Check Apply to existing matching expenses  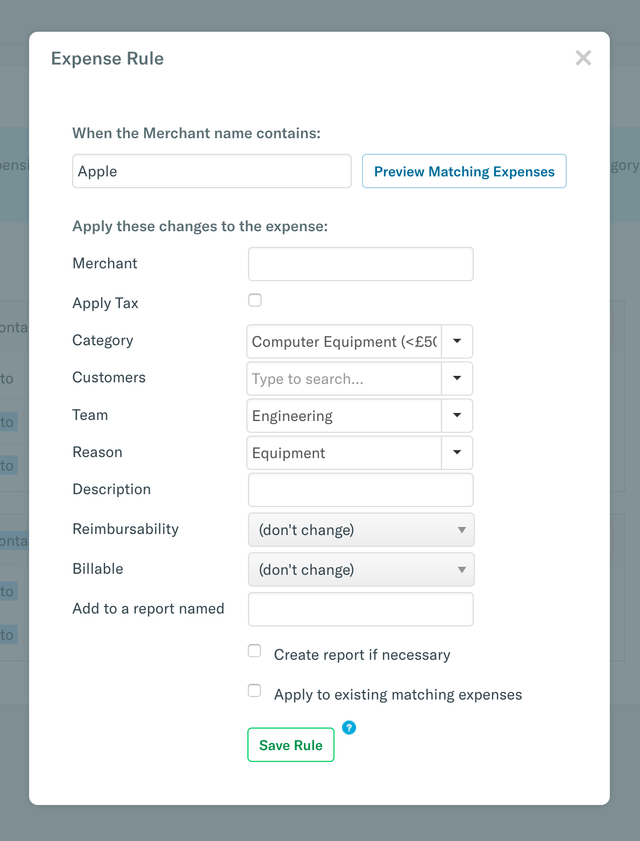(x=255, y=691)
